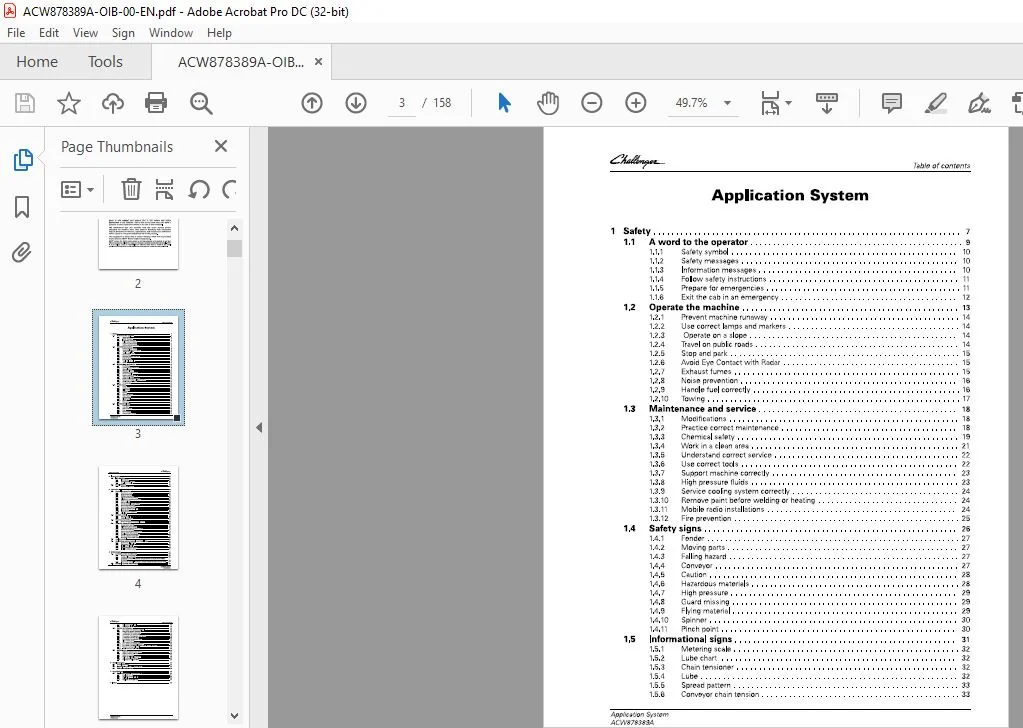The width and height of the screenshot is (1023, 728).
Task: Click the thumbnails scrollbar handle
Action: pos(234,249)
